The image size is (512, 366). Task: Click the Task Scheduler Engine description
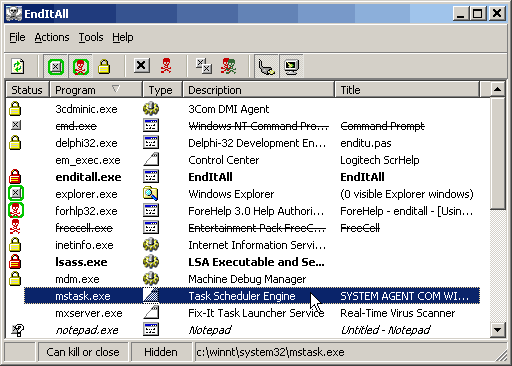pyautogui.click(x=242, y=296)
